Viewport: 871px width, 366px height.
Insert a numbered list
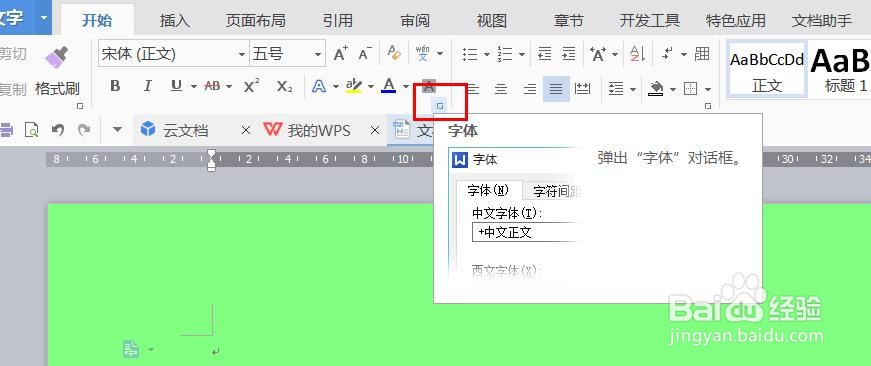505,54
